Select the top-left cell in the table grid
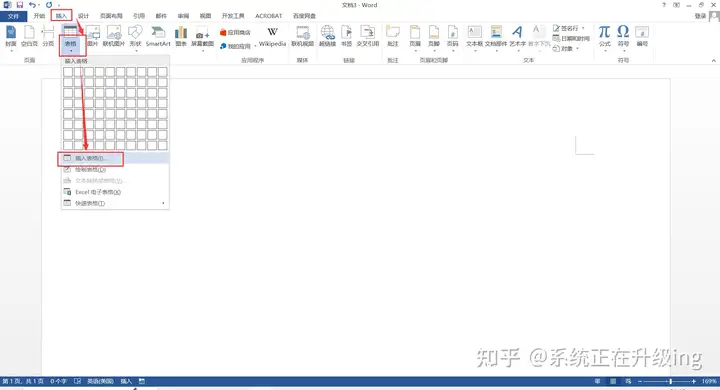This screenshot has height=390, width=720. click(x=68, y=72)
